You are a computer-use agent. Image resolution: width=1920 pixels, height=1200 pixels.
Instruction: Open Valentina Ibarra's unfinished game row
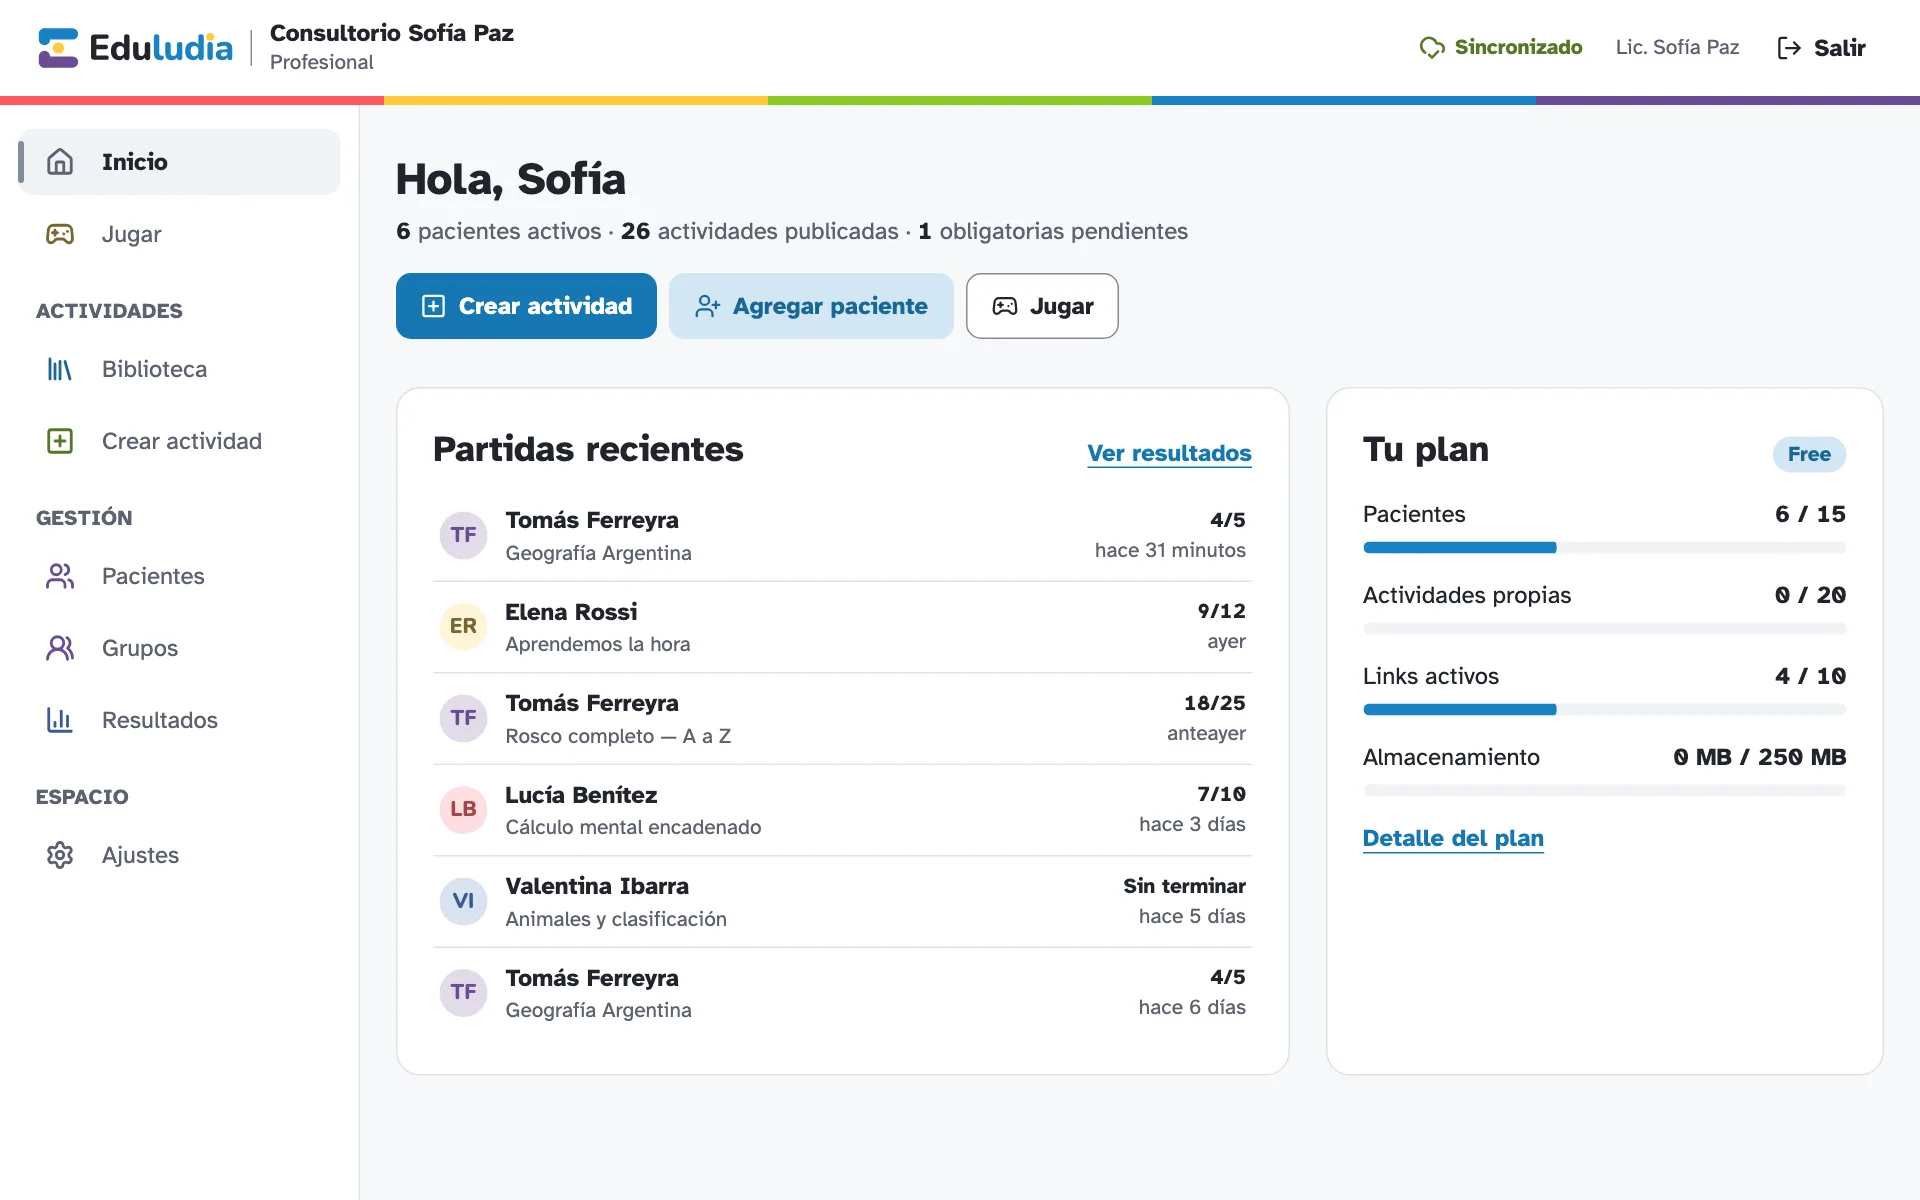842,902
